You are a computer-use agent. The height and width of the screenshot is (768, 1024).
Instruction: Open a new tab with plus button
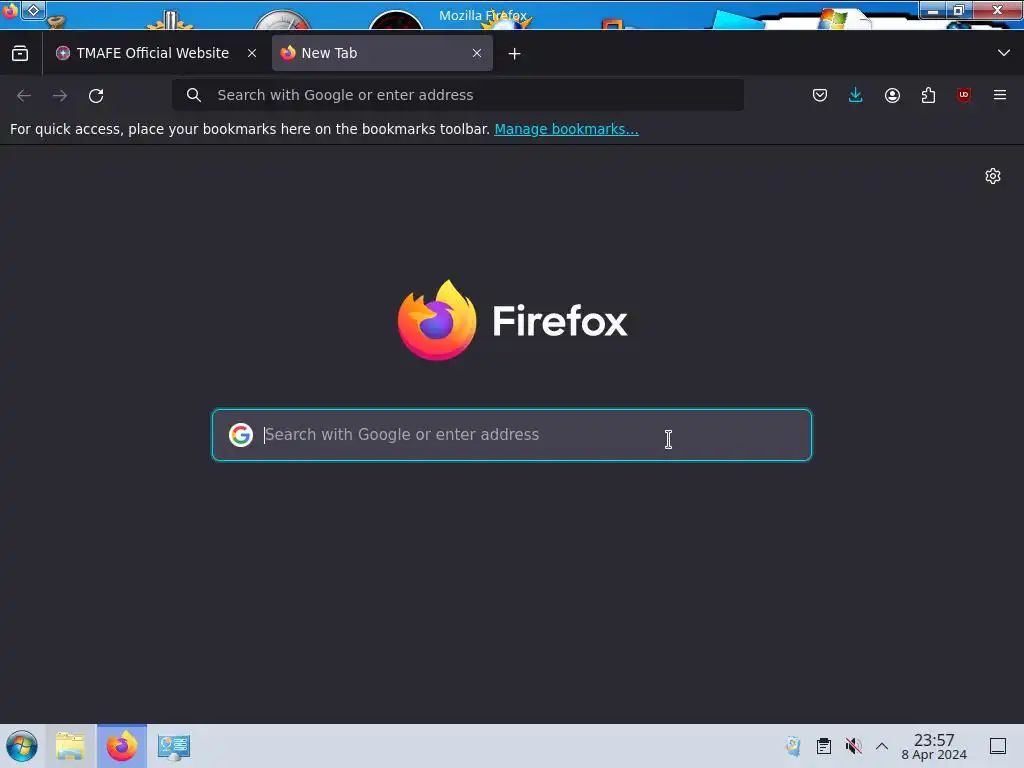coord(515,54)
